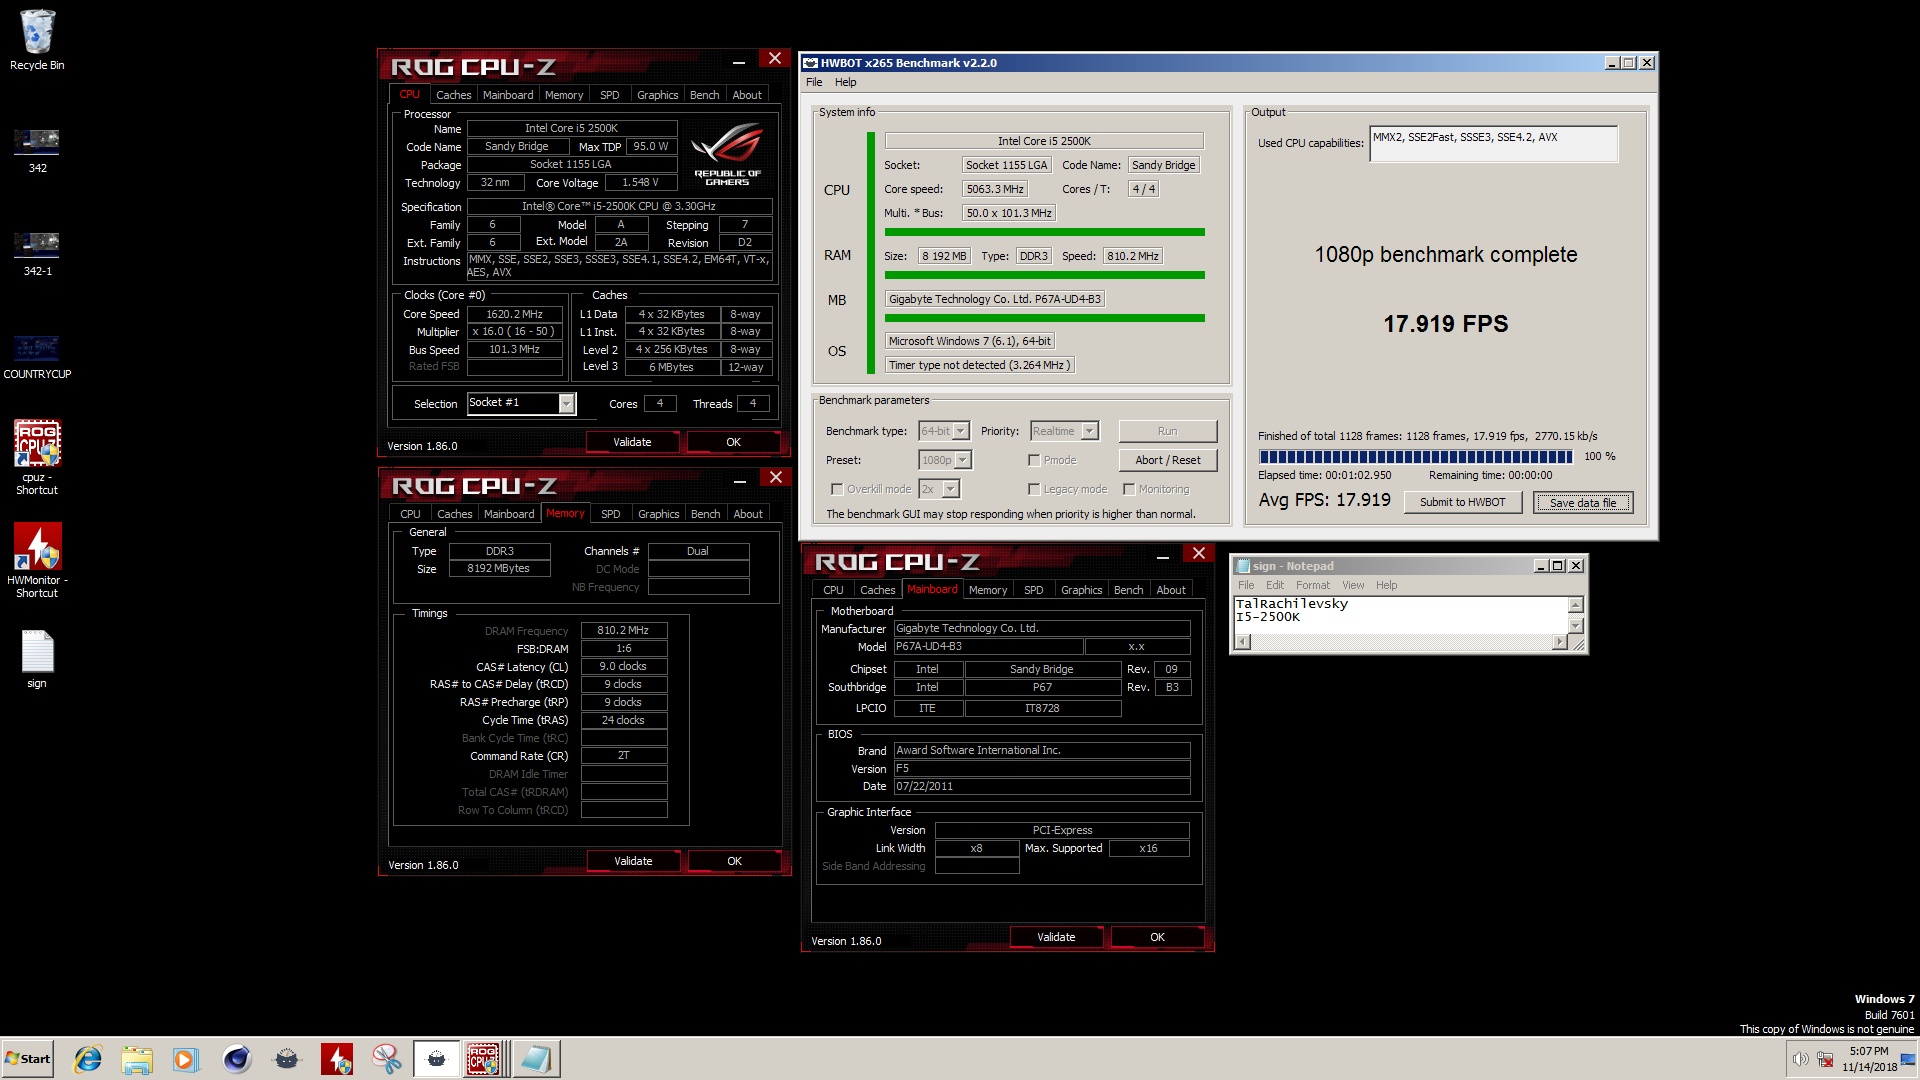Switch to Notepad taskbar button
1920x1080 pixels.
tap(536, 1059)
